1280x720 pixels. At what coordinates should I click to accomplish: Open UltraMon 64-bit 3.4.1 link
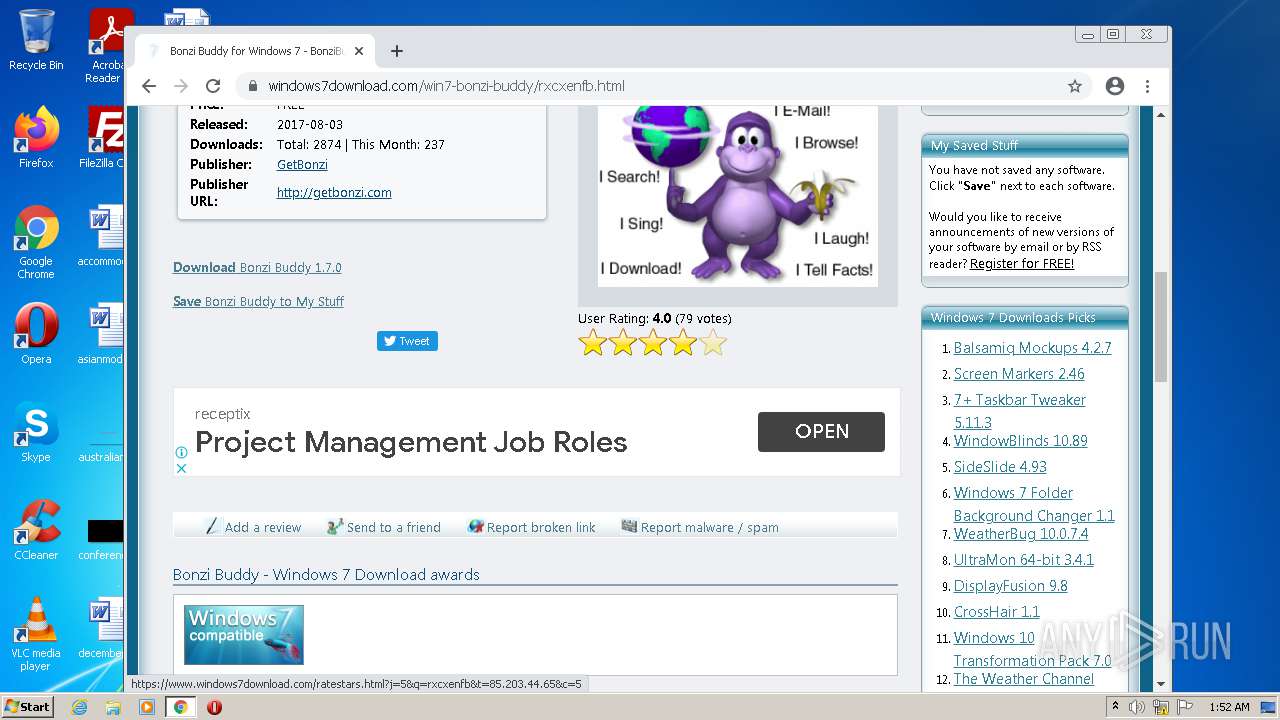click(1024, 560)
